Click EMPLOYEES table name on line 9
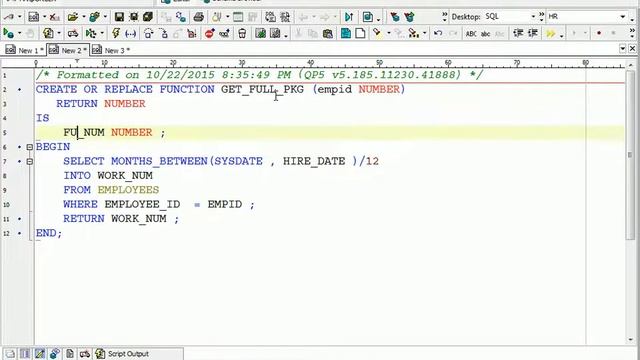This screenshot has height=360, width=640. [128, 190]
